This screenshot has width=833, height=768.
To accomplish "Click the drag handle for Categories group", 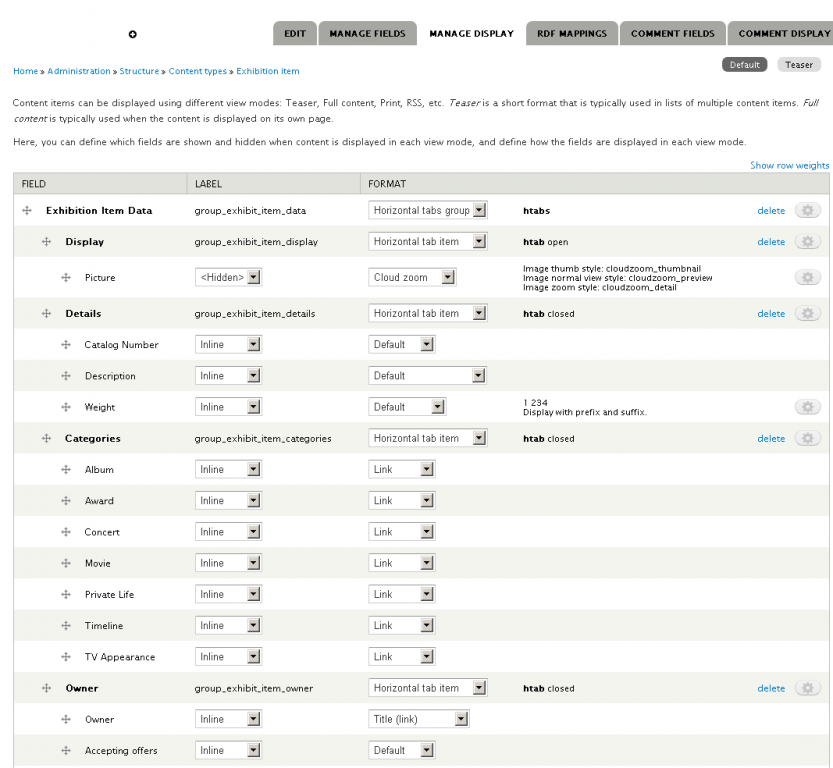I will 46,438.
